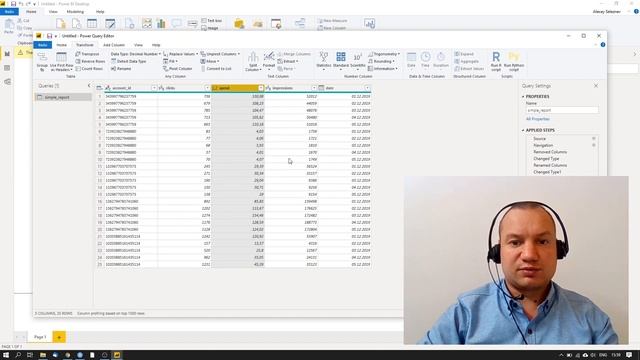Open the File tab in Power Query Editor

[x=42, y=45]
